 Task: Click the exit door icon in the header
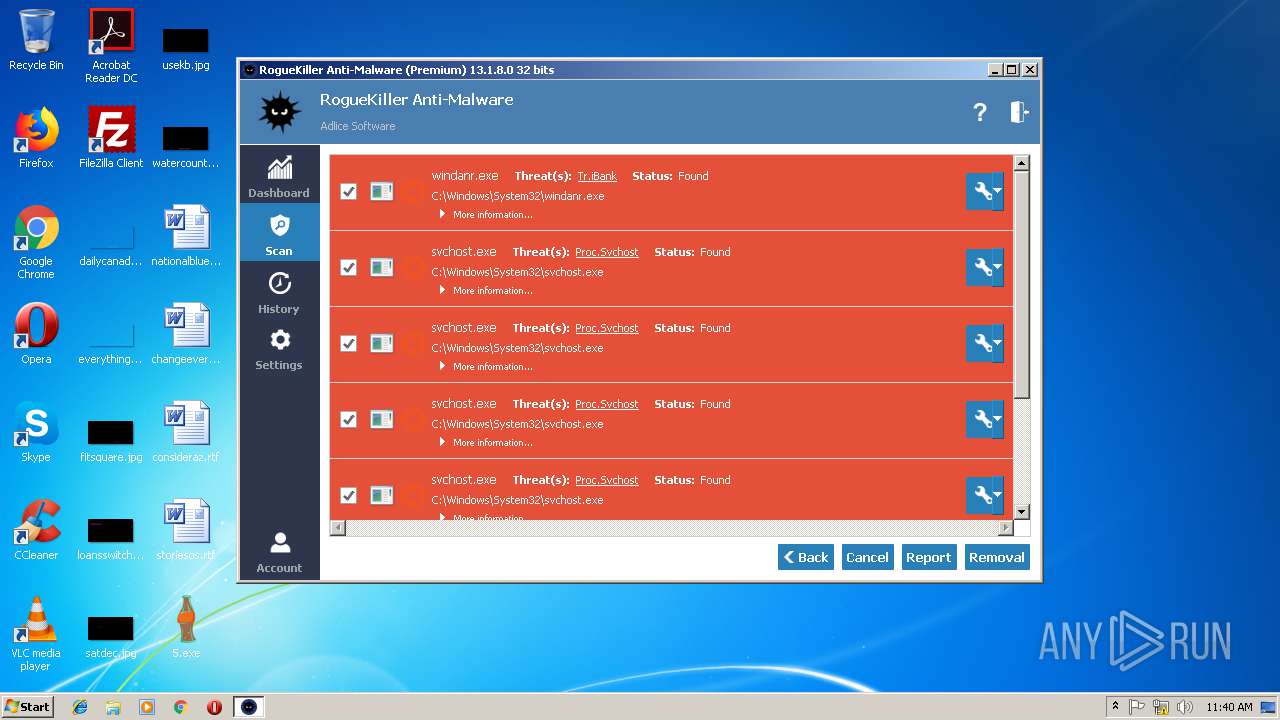coord(1019,112)
